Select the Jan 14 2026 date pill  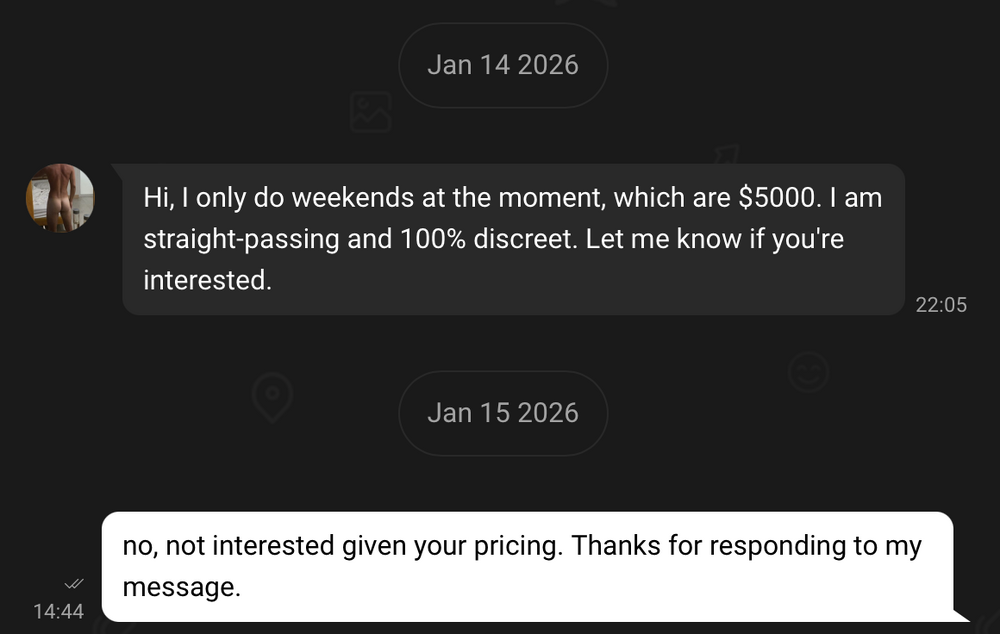pyautogui.click(x=502, y=65)
